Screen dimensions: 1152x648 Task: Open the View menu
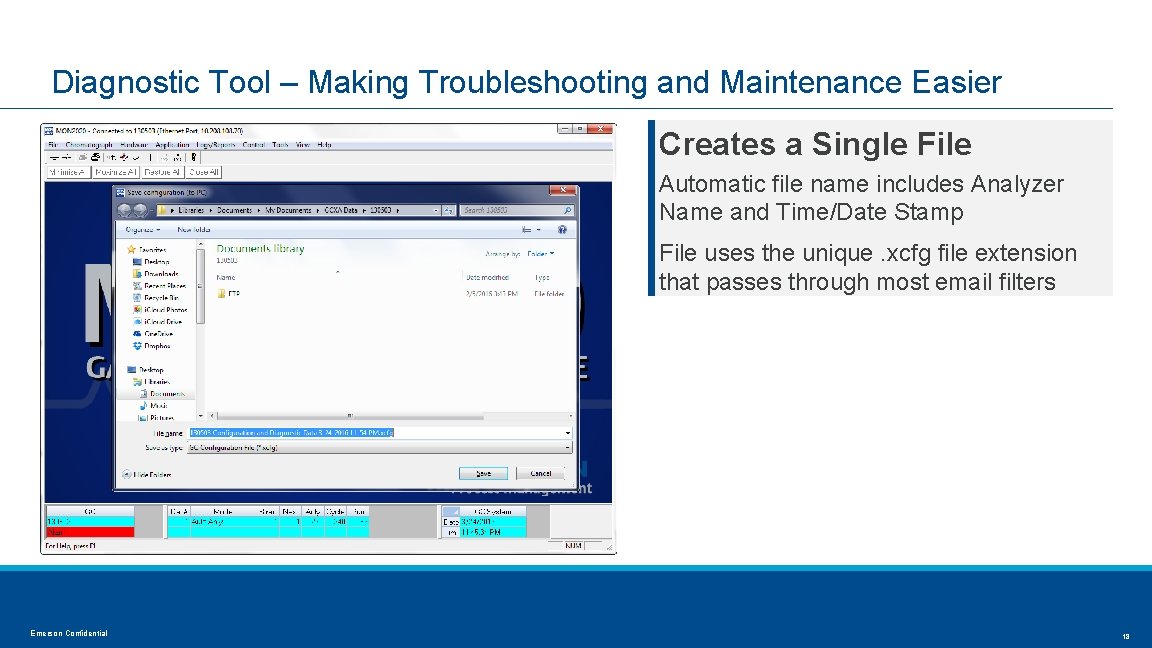(302, 145)
